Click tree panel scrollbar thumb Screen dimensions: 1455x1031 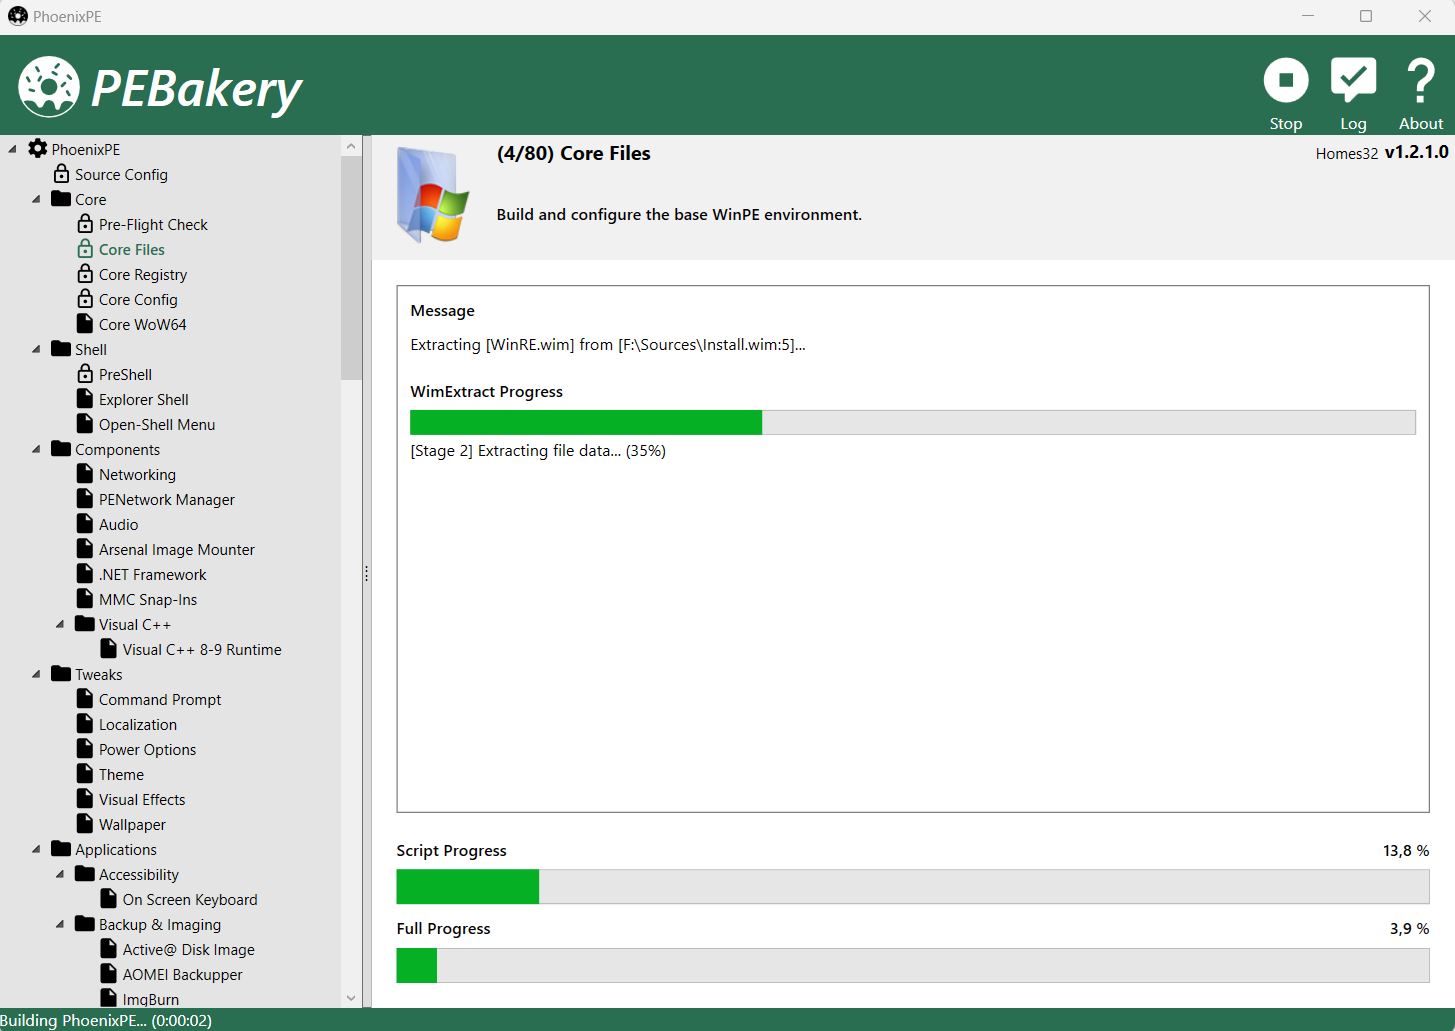351,268
